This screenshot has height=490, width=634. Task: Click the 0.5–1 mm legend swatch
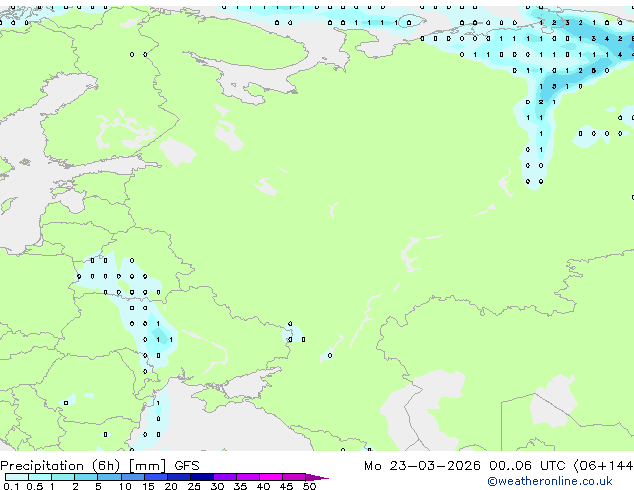coord(40,477)
